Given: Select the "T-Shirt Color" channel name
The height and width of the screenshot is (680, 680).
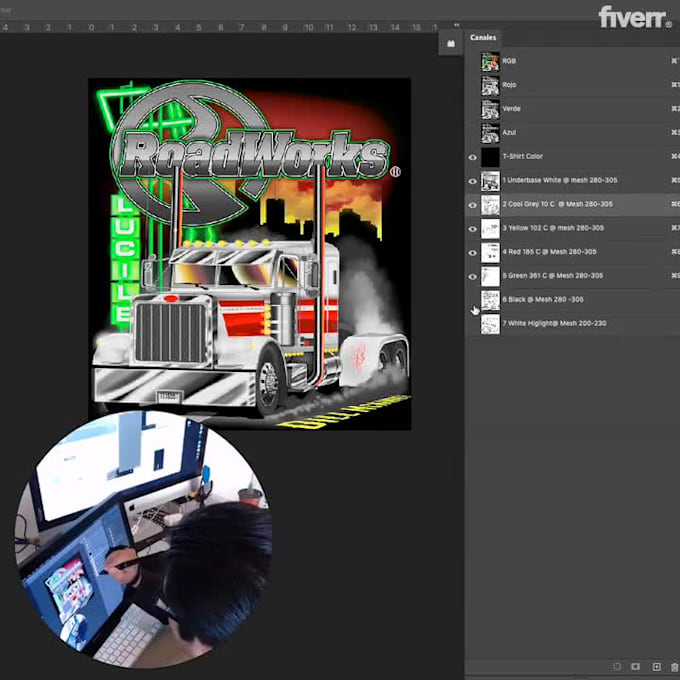Looking at the screenshot, I should pyautogui.click(x=523, y=156).
